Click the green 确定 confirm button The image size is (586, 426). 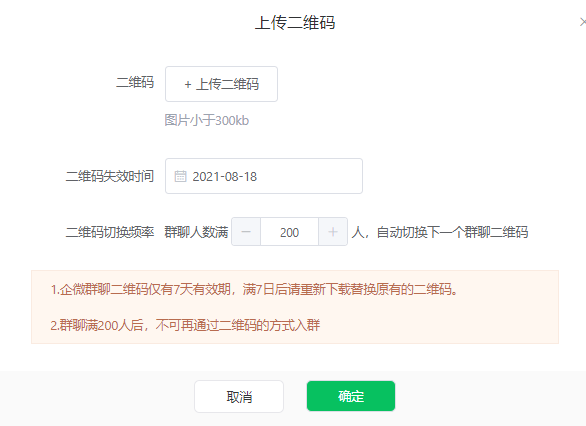tap(351, 396)
